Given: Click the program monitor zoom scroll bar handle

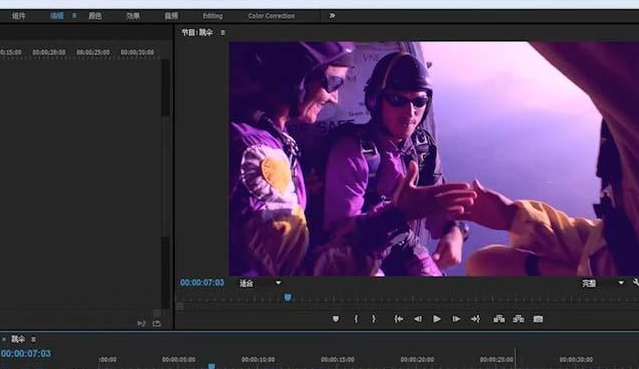Looking at the screenshot, I should (180, 307).
